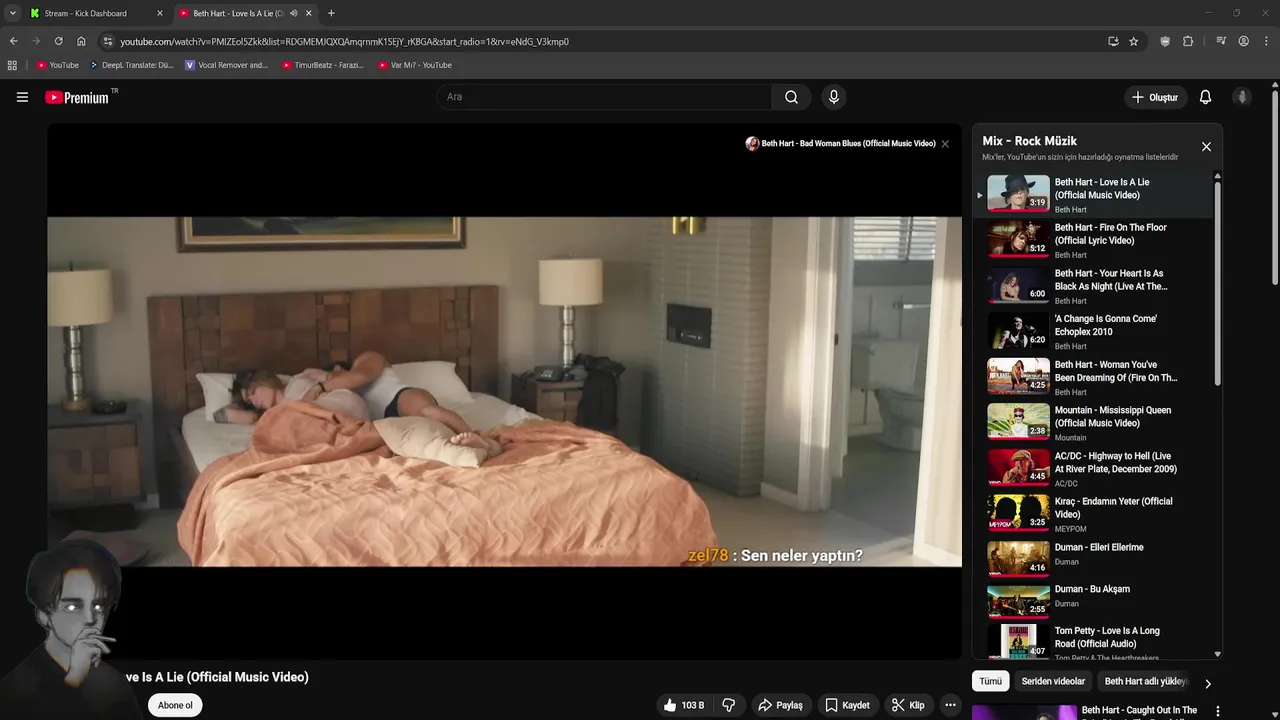Open the Chrome profile icon
The image size is (1280, 720).
pos(1243,41)
